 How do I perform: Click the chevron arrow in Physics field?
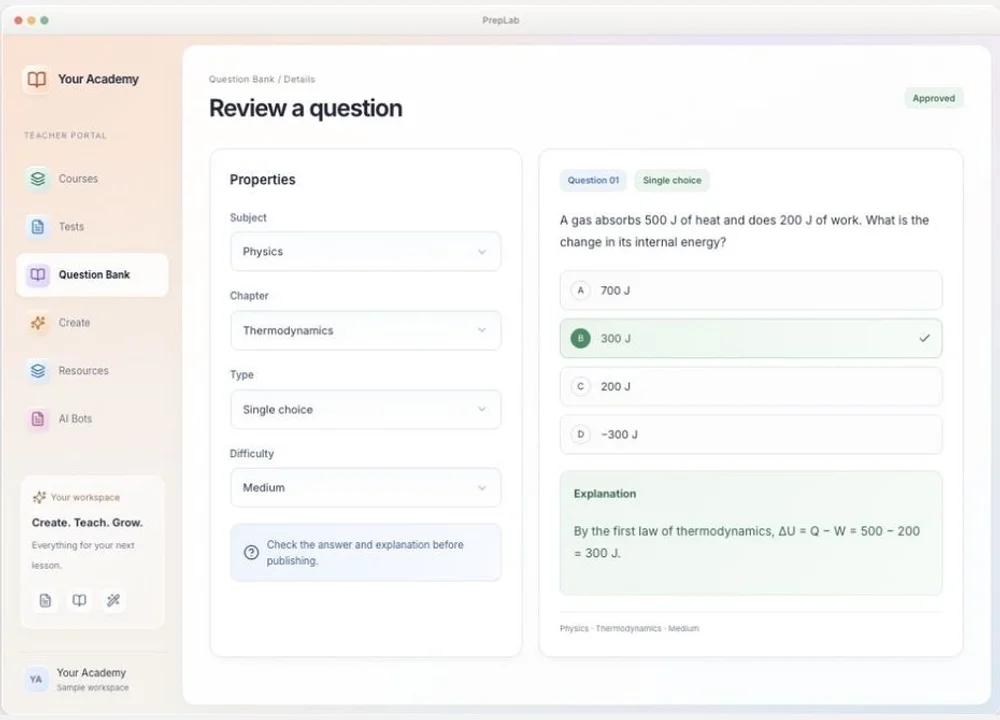pyautogui.click(x=482, y=252)
